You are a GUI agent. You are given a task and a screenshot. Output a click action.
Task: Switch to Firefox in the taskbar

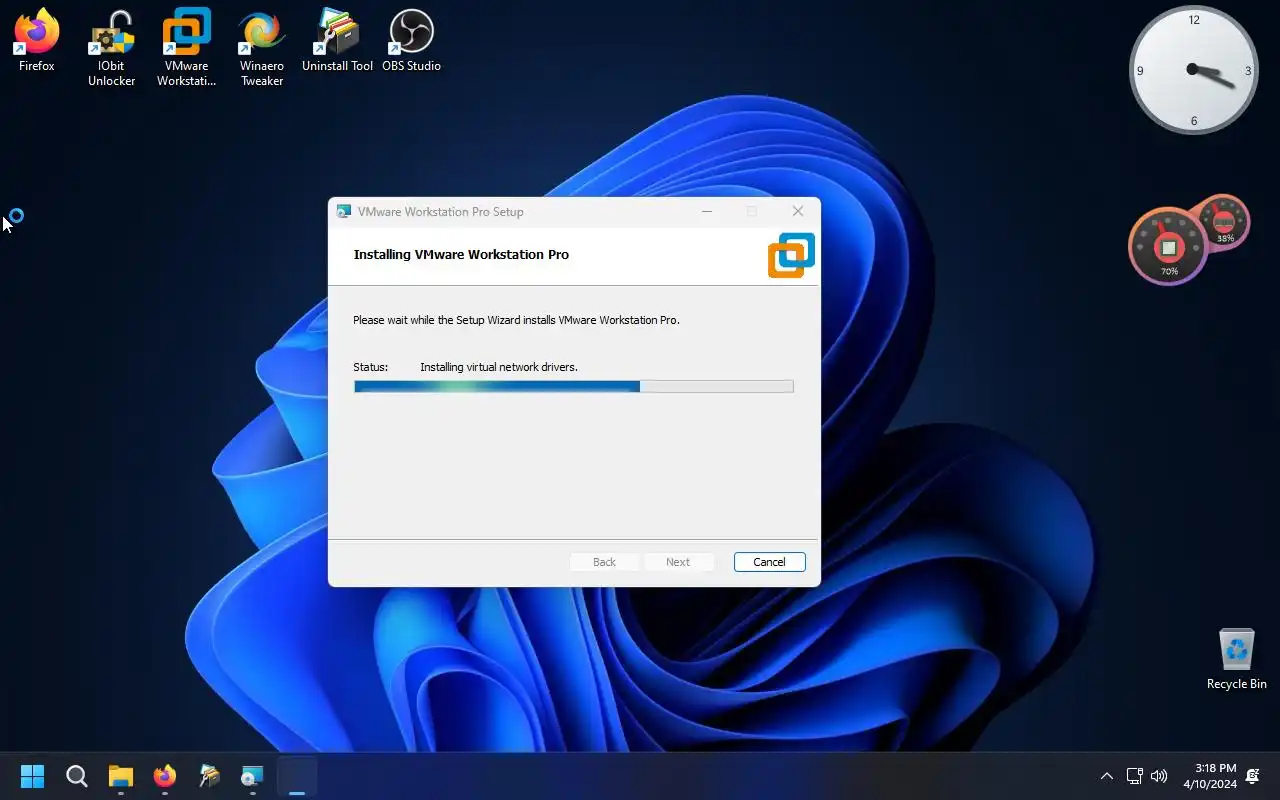165,776
